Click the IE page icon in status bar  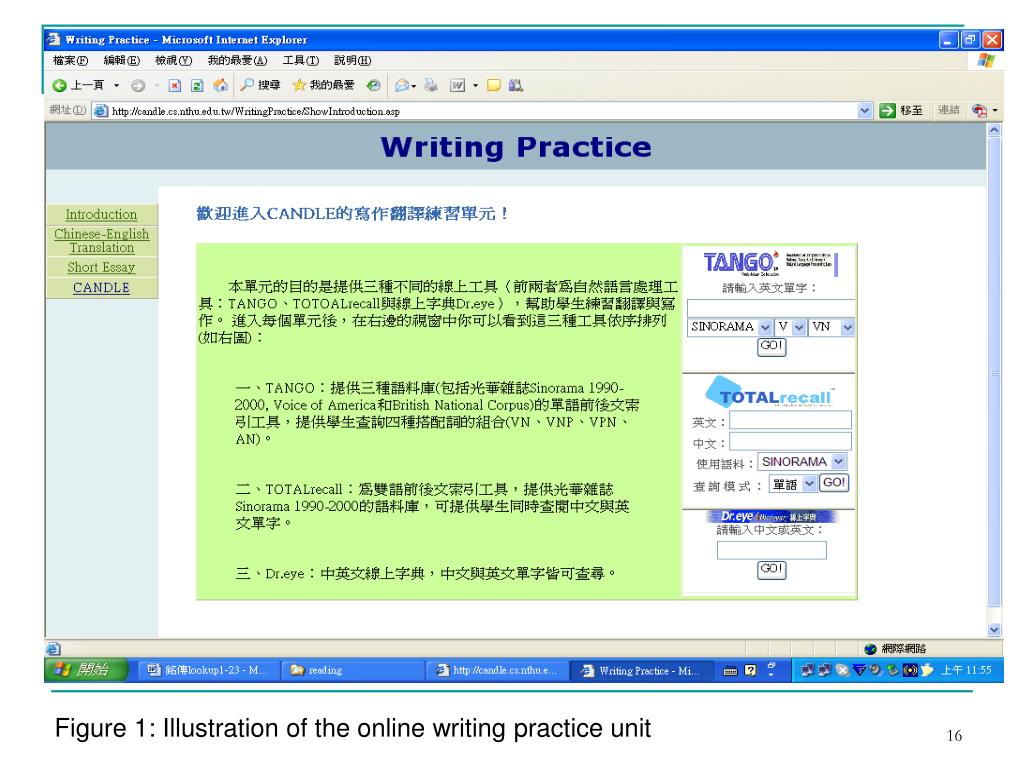coord(54,648)
